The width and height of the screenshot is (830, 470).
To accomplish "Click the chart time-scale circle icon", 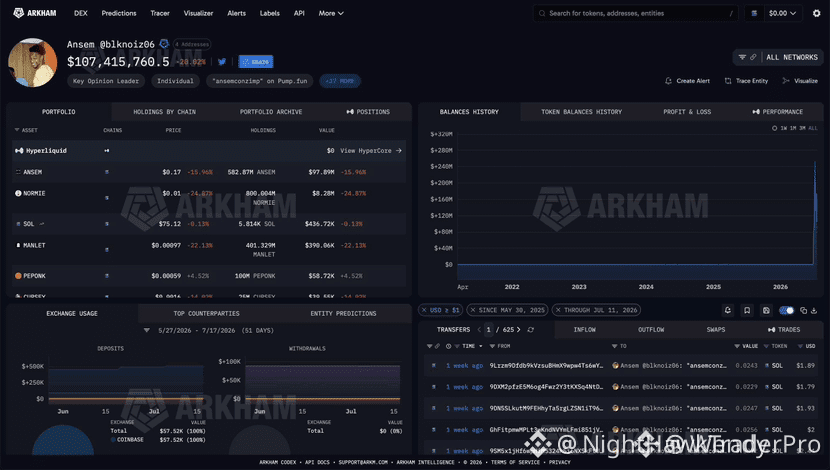I will point(774,128).
